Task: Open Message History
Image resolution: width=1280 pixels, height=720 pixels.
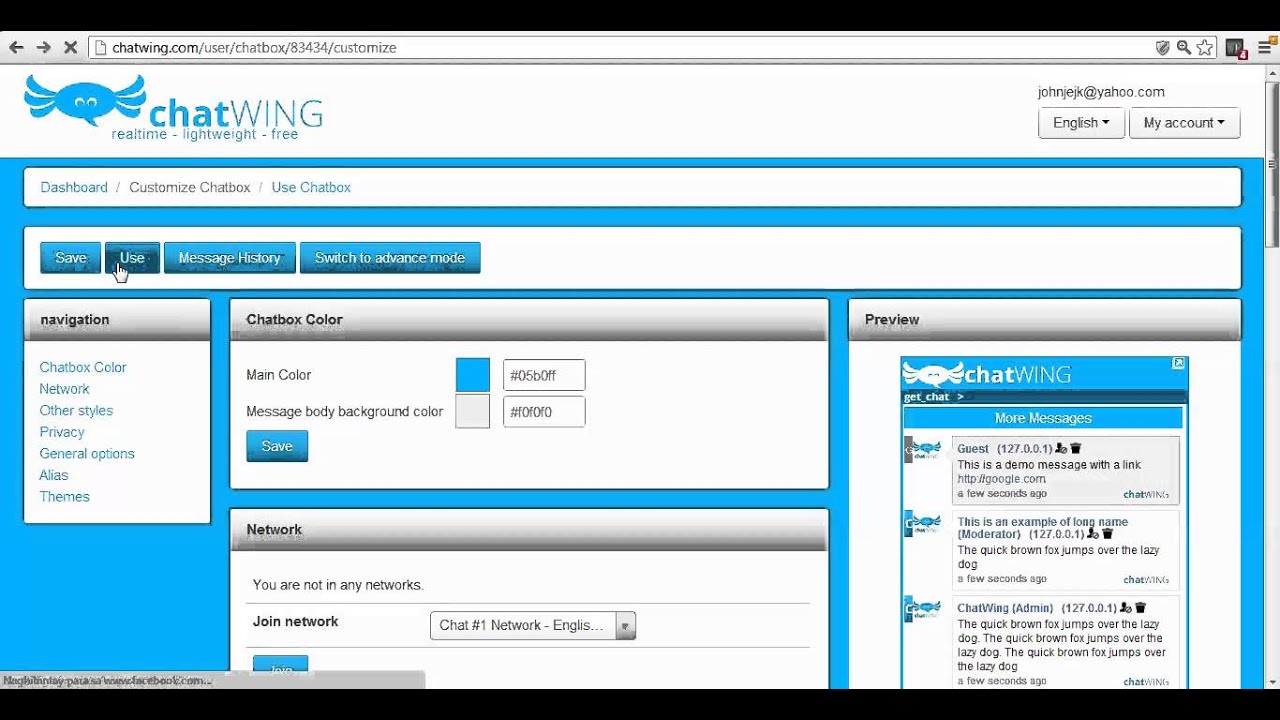Action: coord(230,258)
